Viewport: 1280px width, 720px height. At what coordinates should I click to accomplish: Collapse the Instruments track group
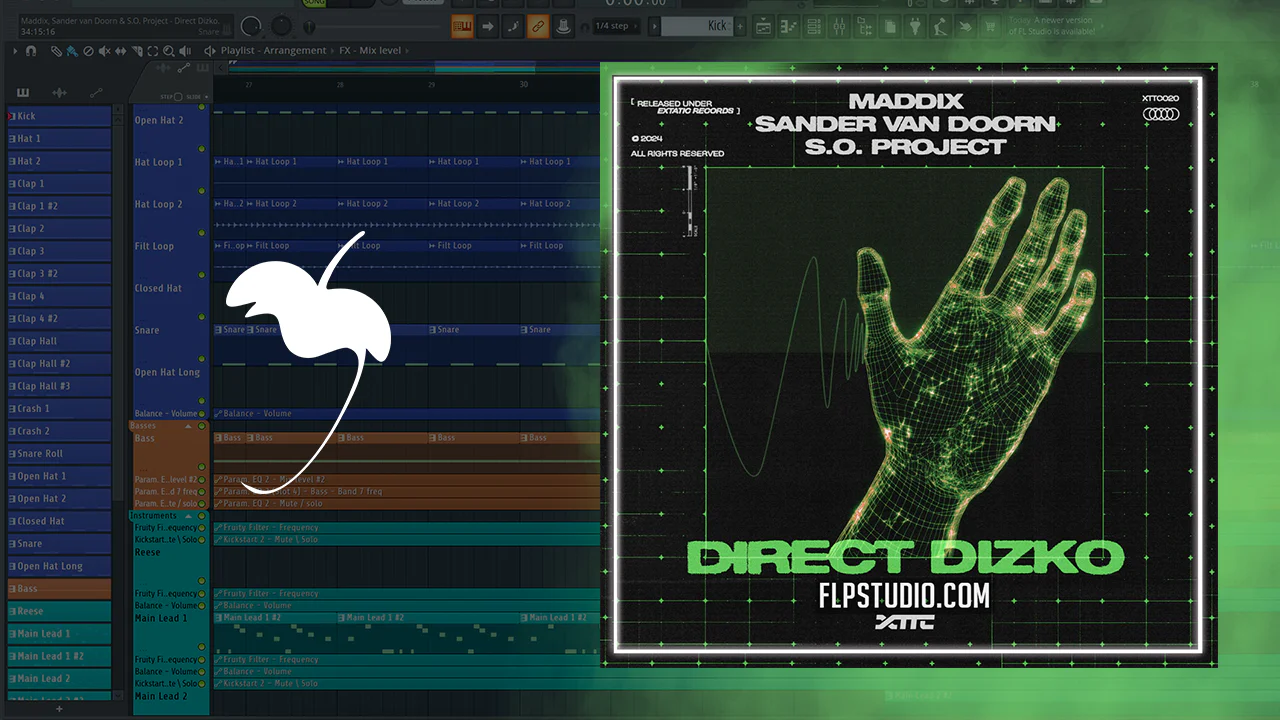coord(188,516)
